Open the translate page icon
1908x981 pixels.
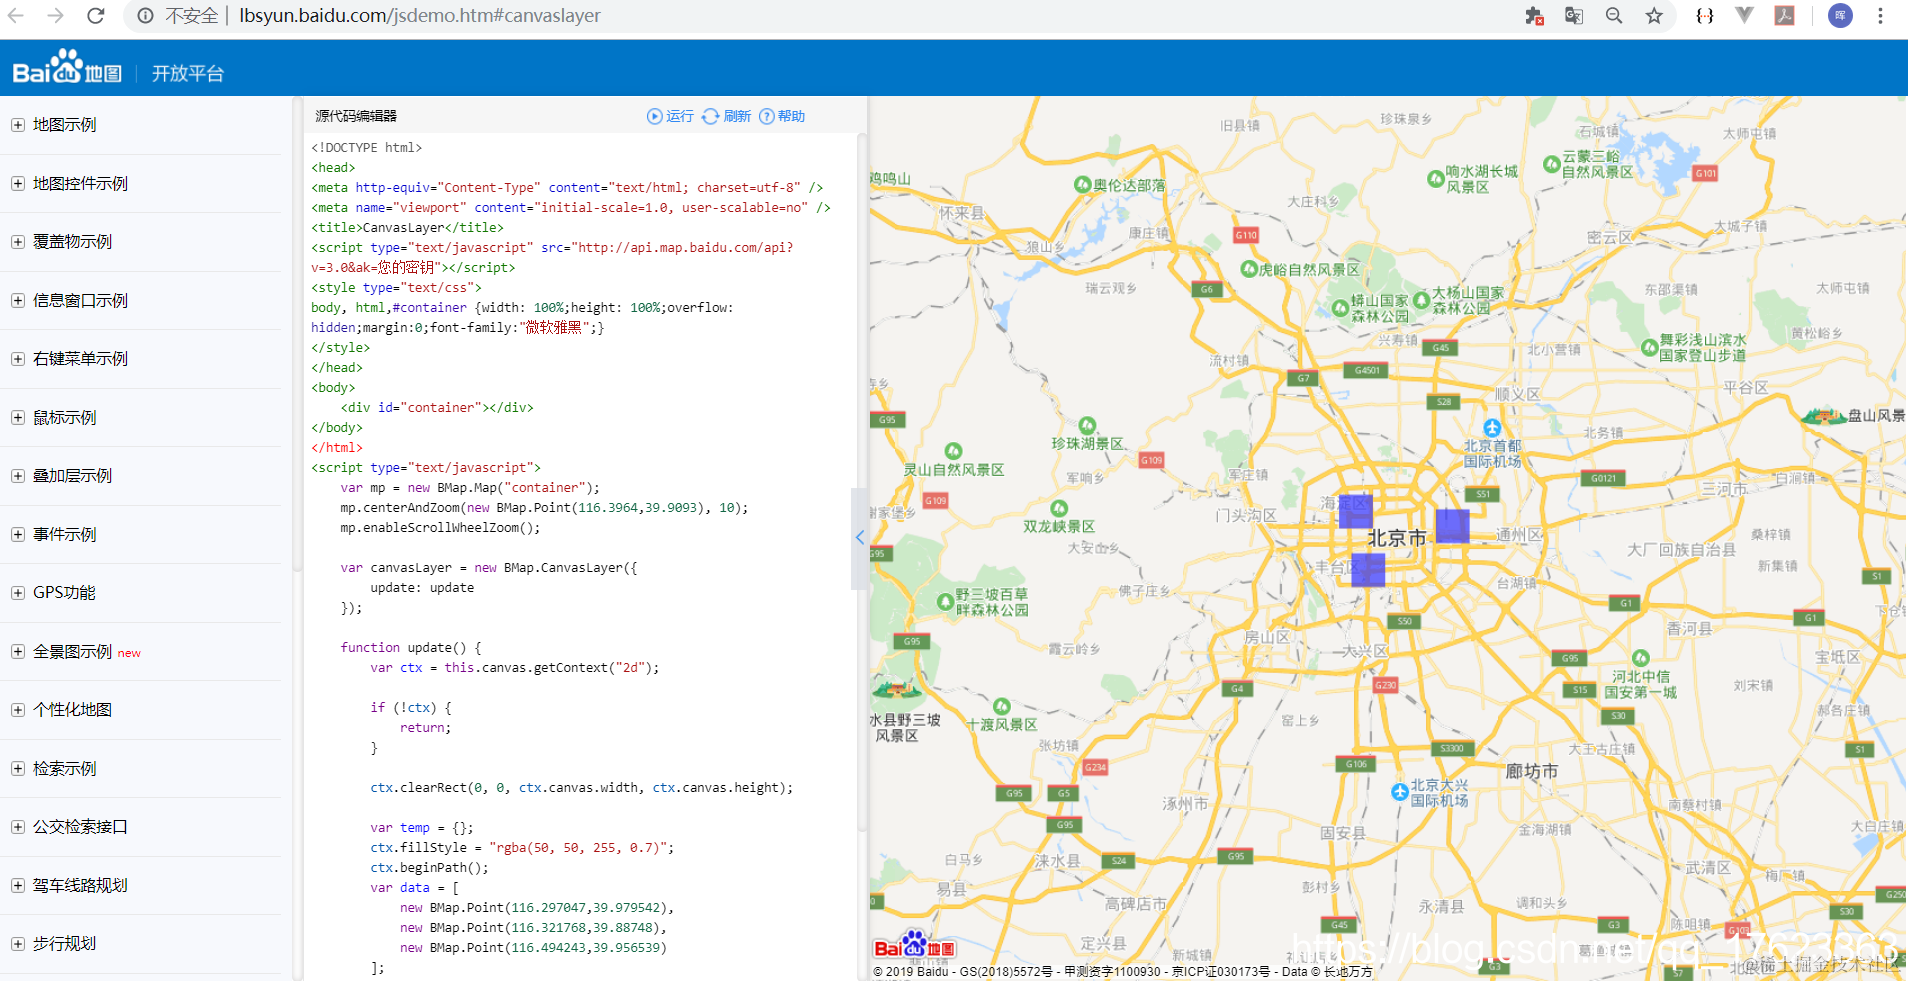point(1574,16)
